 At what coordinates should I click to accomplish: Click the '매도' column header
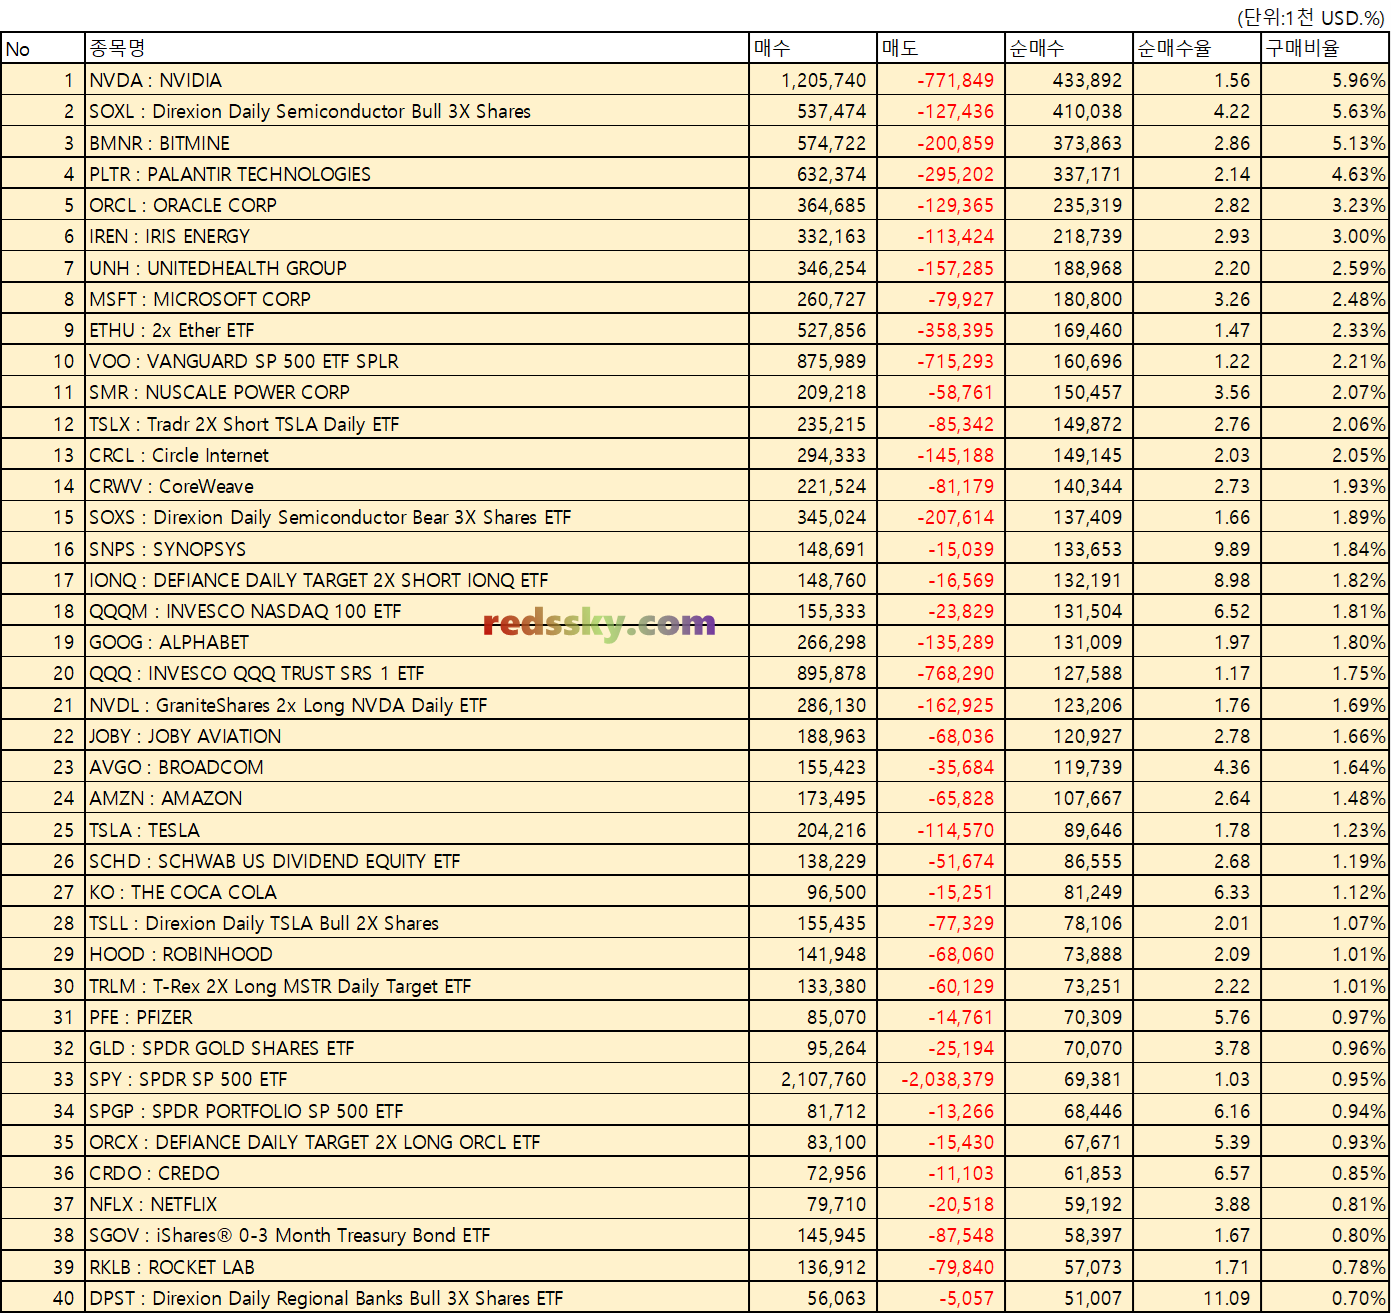coord(941,48)
